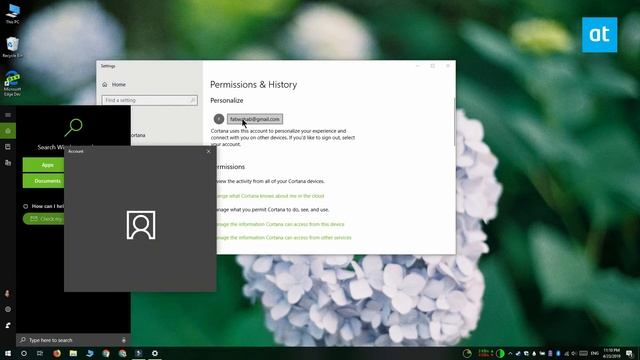
Task: Click the Cortana feedback icon in sidebar
Action: [8, 325]
